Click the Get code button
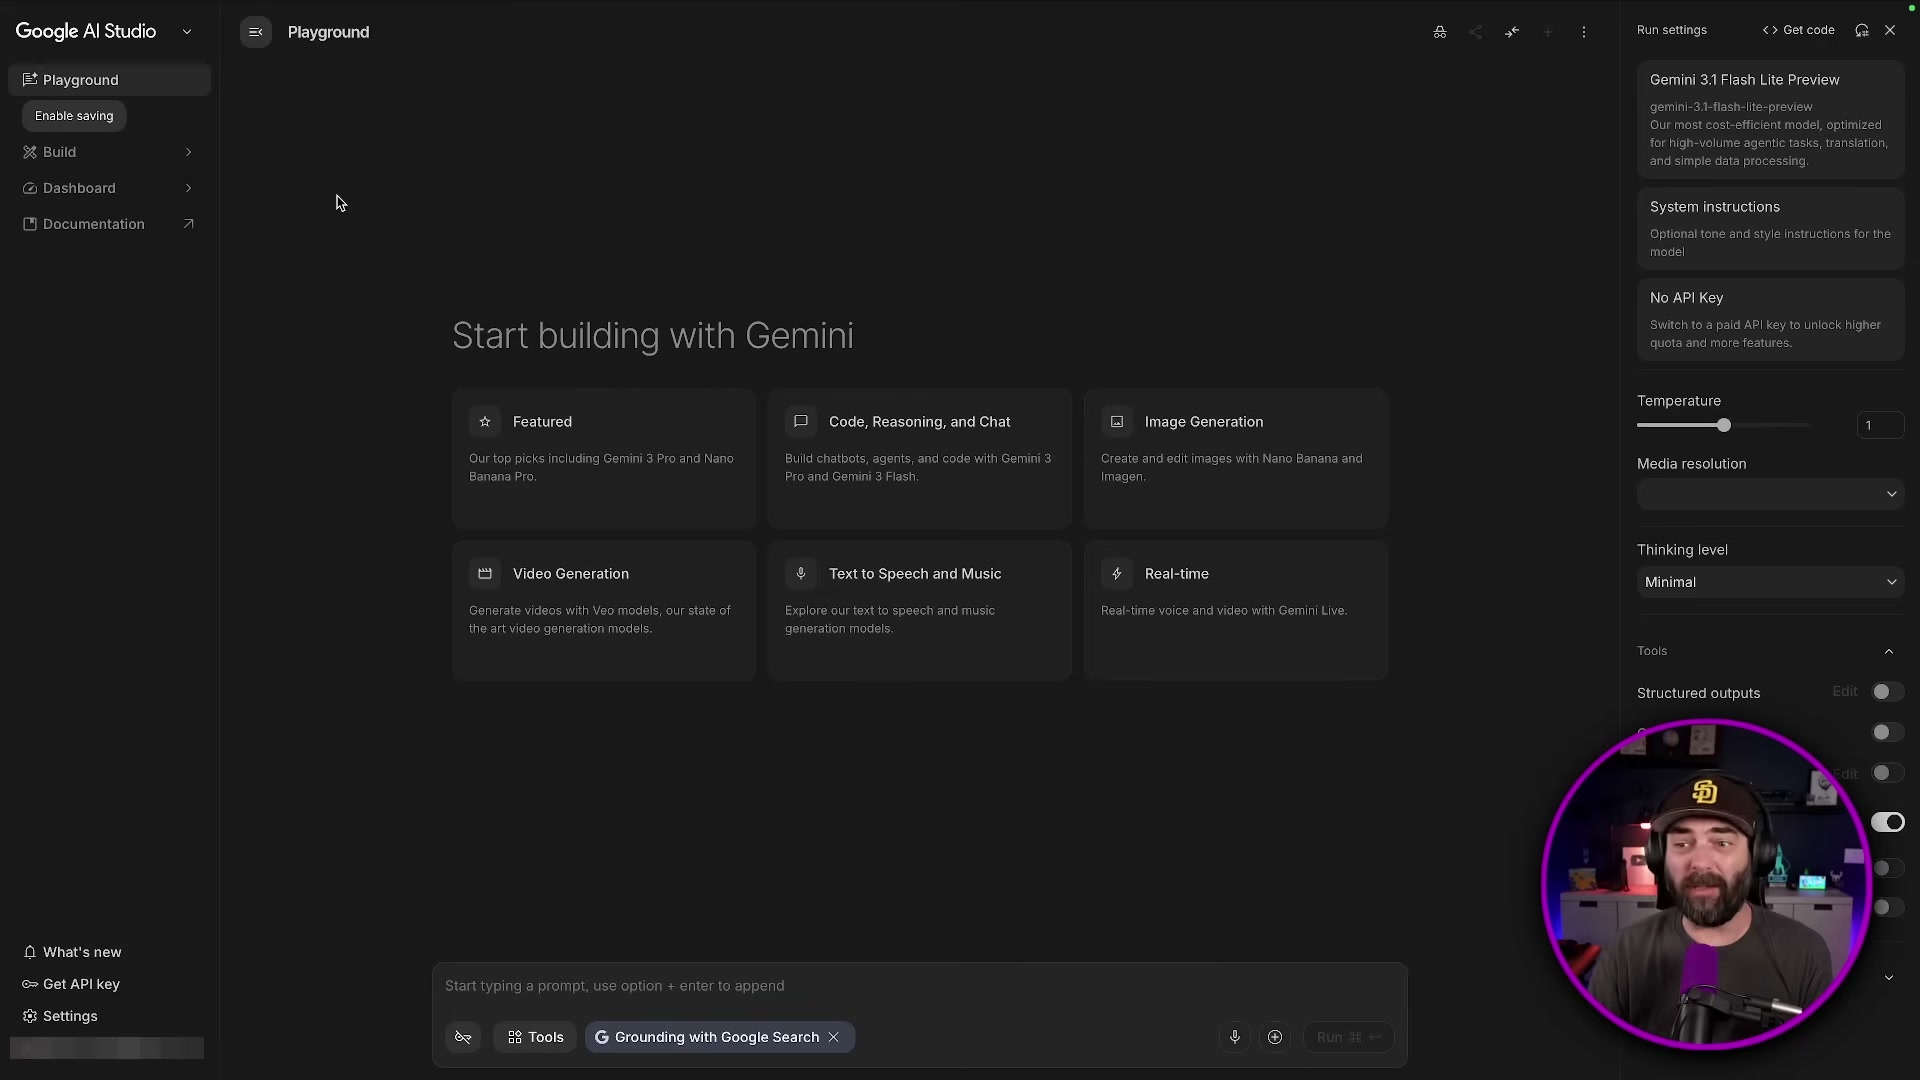The image size is (1920, 1080). pos(1798,30)
